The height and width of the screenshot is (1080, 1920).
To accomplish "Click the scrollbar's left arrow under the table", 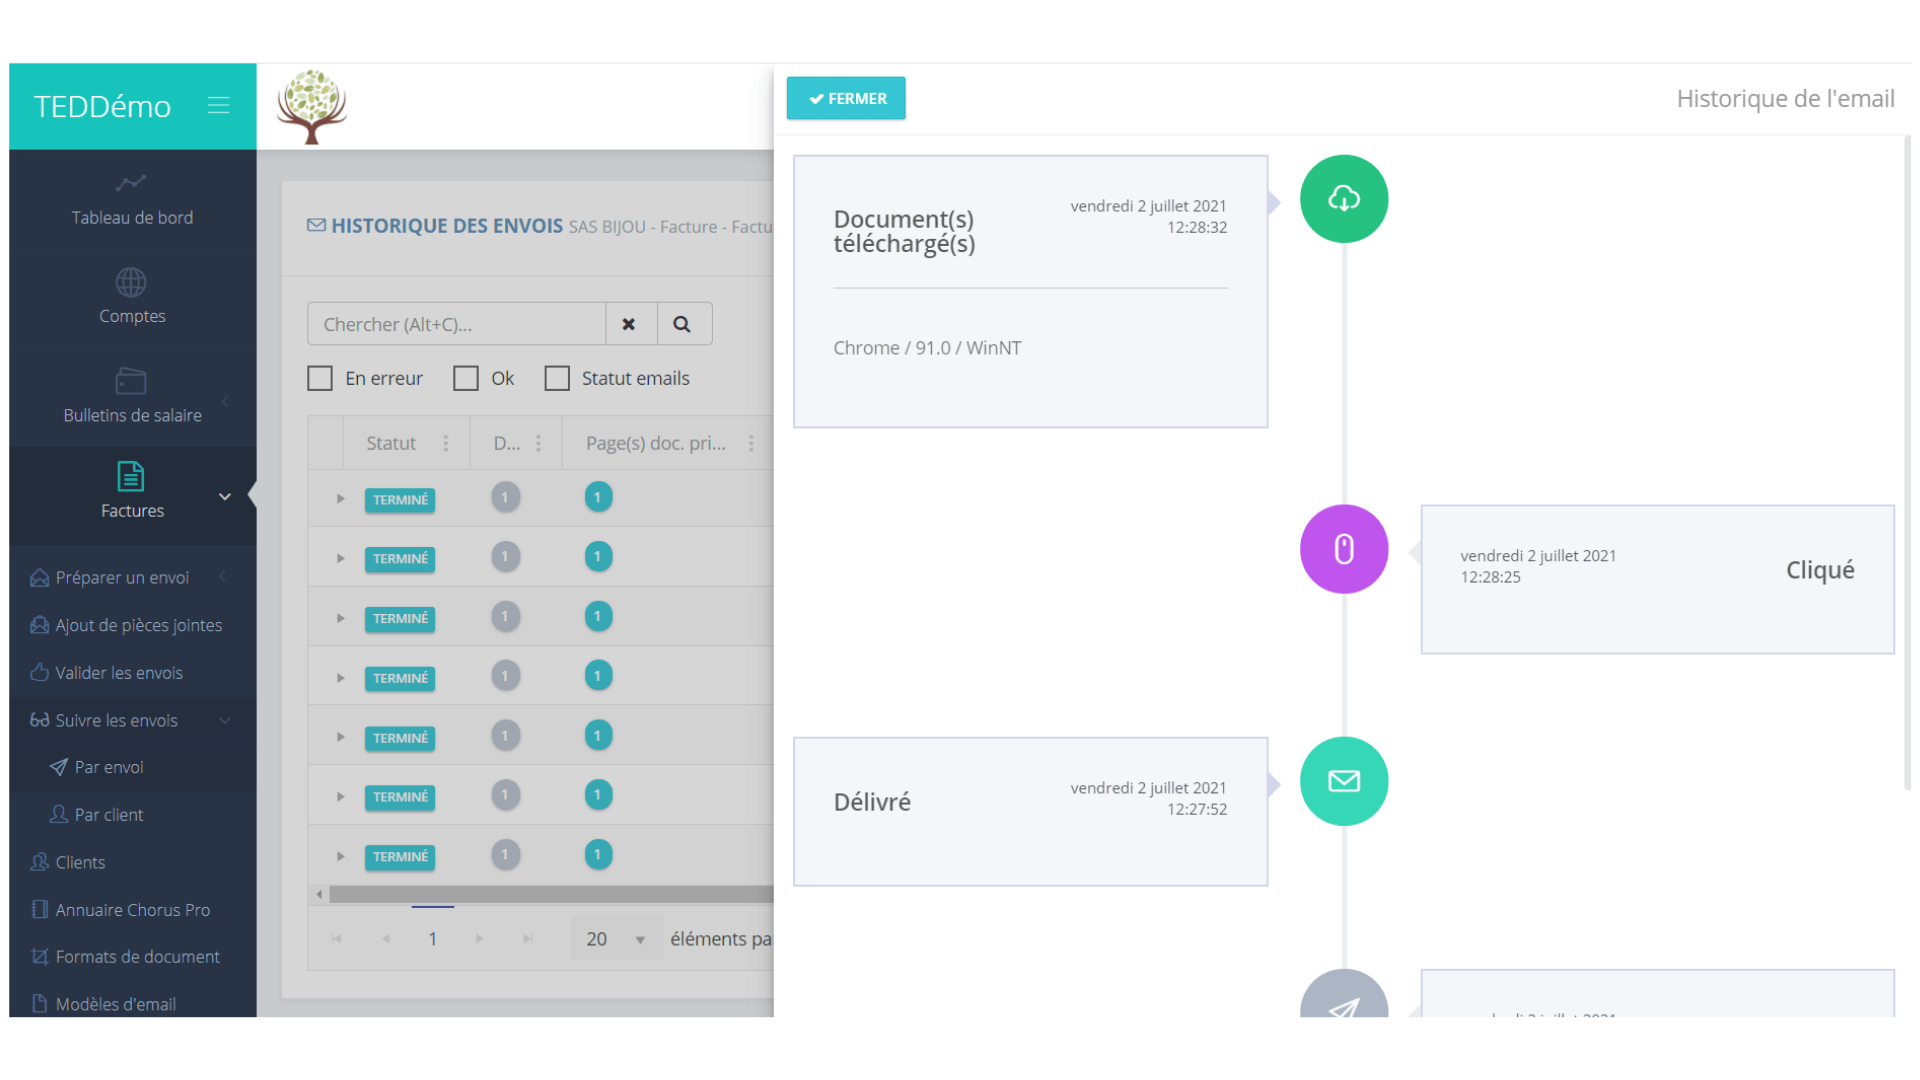I will click(x=319, y=894).
